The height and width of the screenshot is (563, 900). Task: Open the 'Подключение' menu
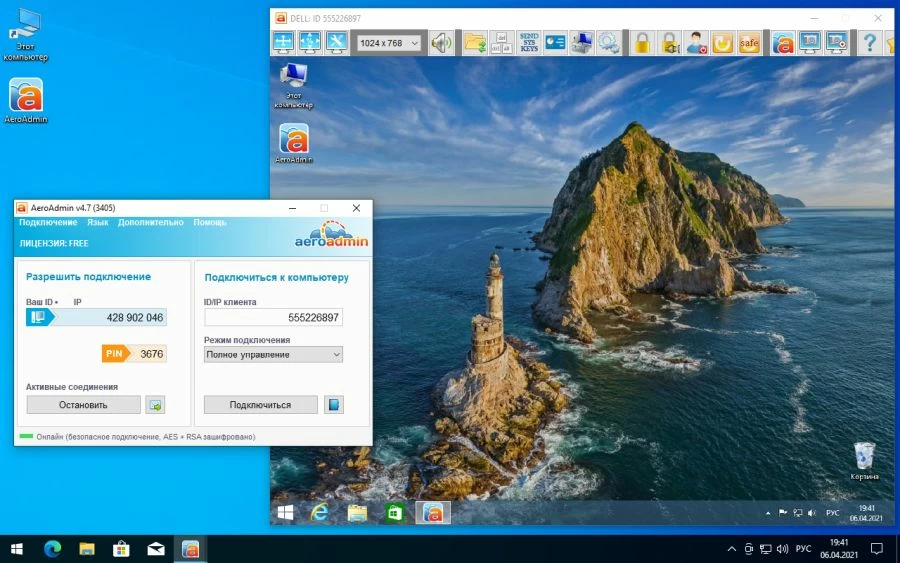click(x=48, y=222)
